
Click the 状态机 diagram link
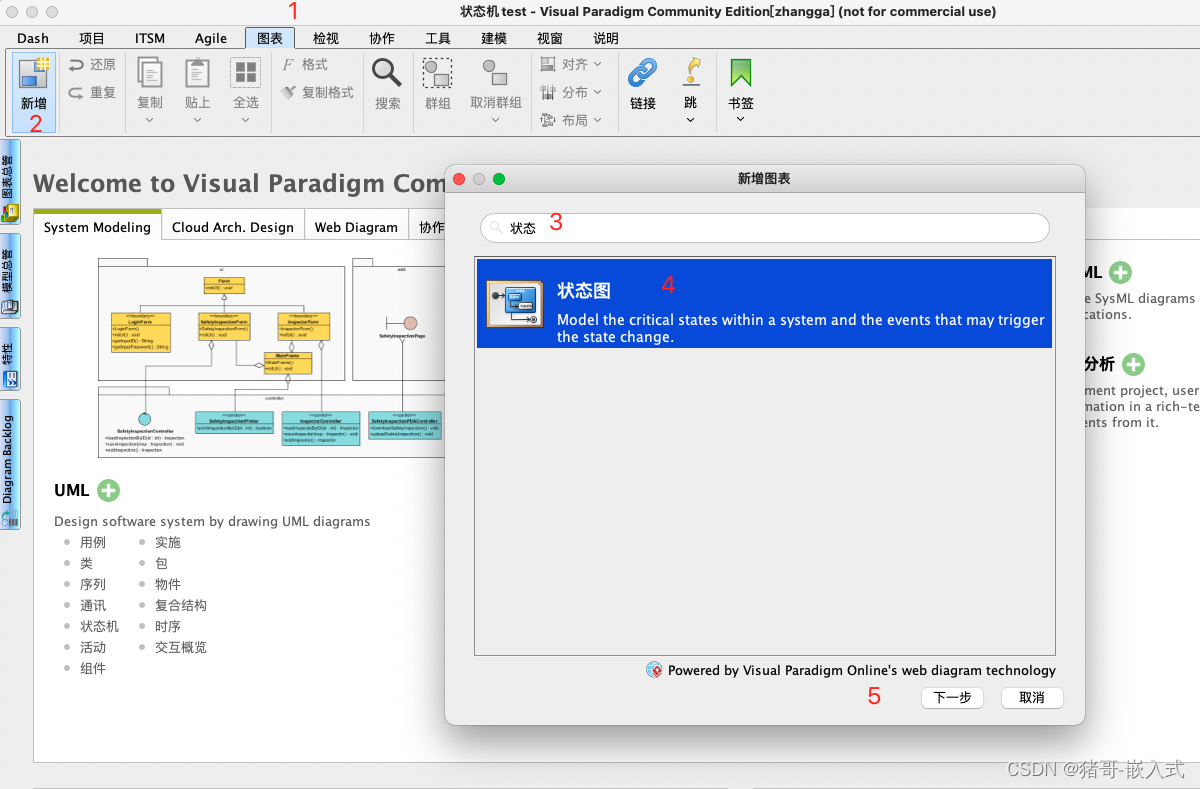point(99,626)
